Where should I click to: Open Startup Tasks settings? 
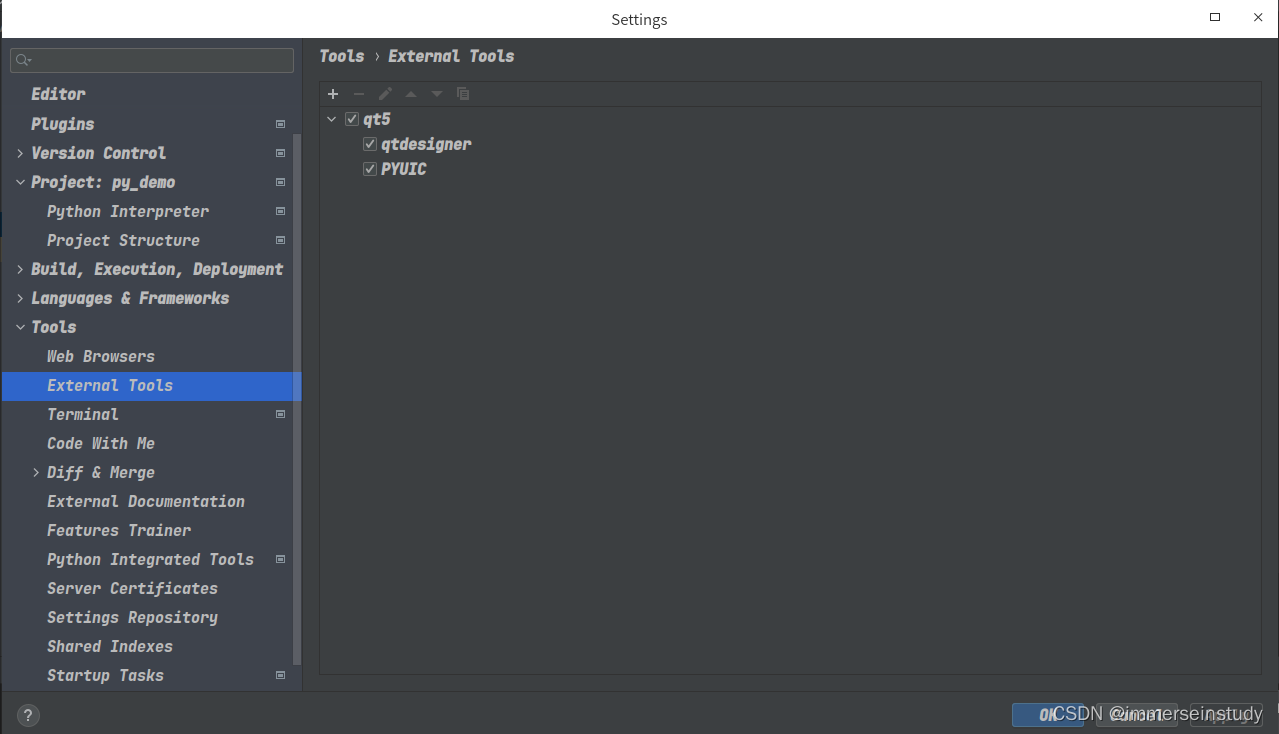tap(105, 675)
